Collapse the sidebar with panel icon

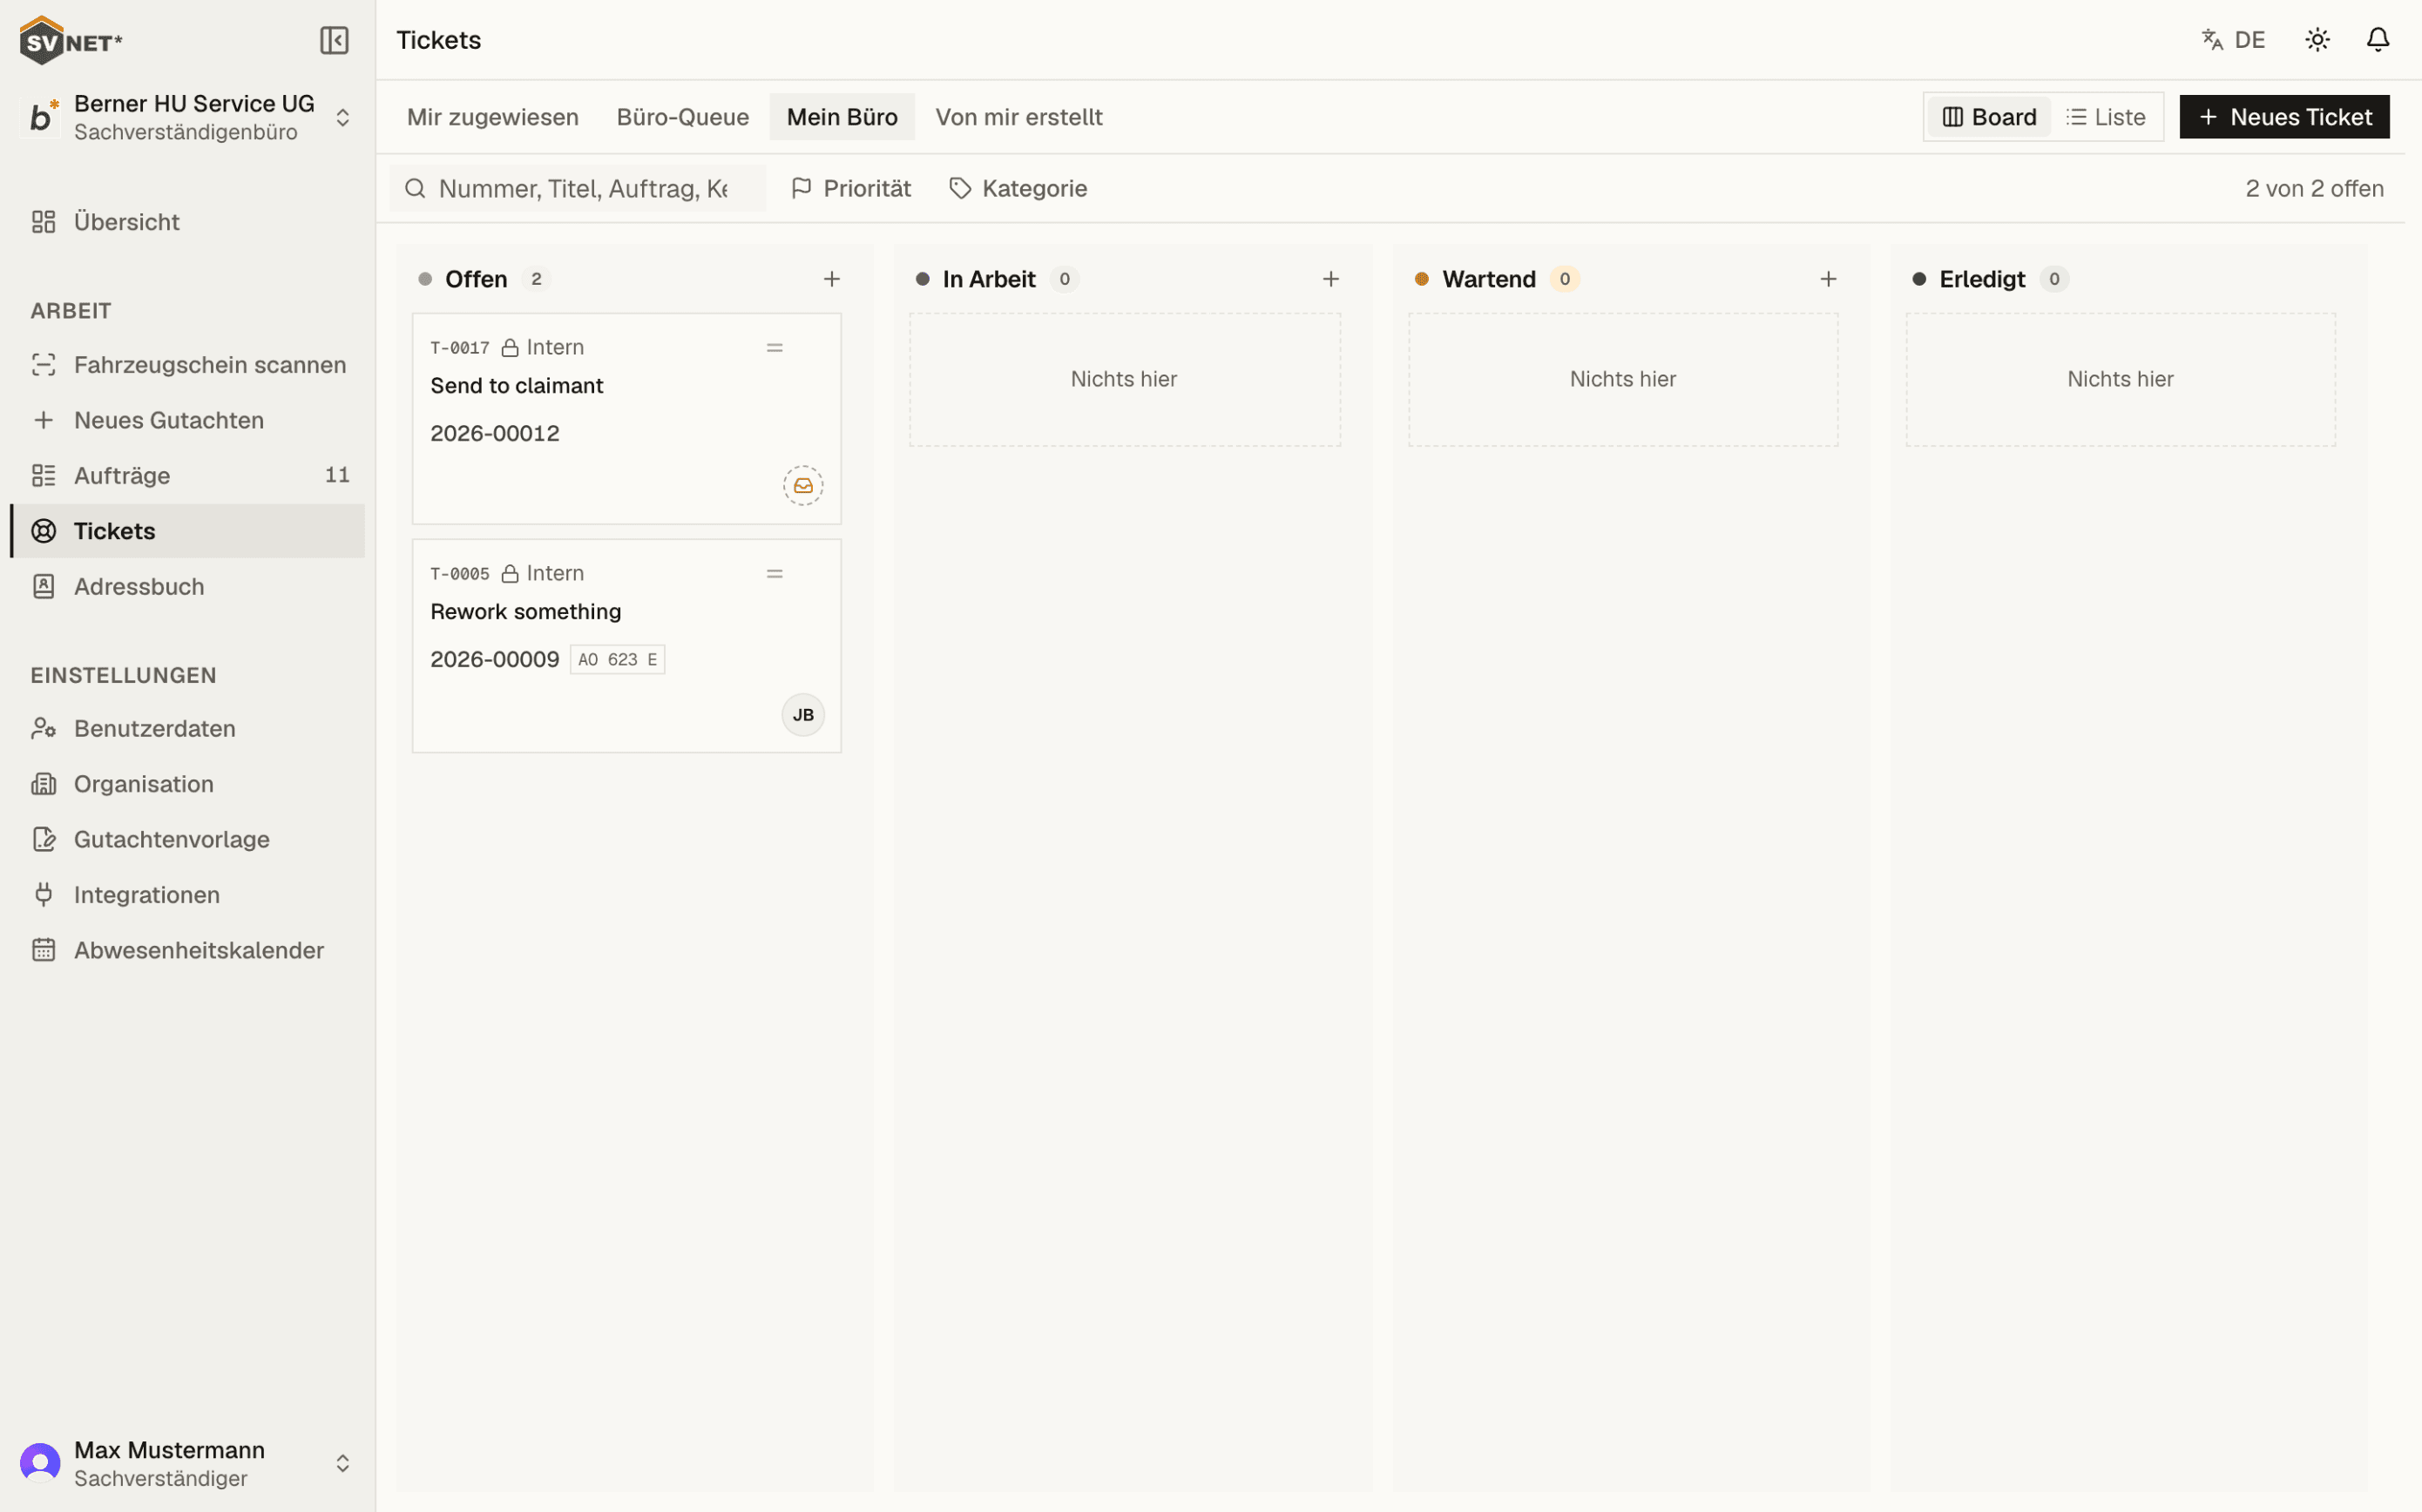point(334,40)
